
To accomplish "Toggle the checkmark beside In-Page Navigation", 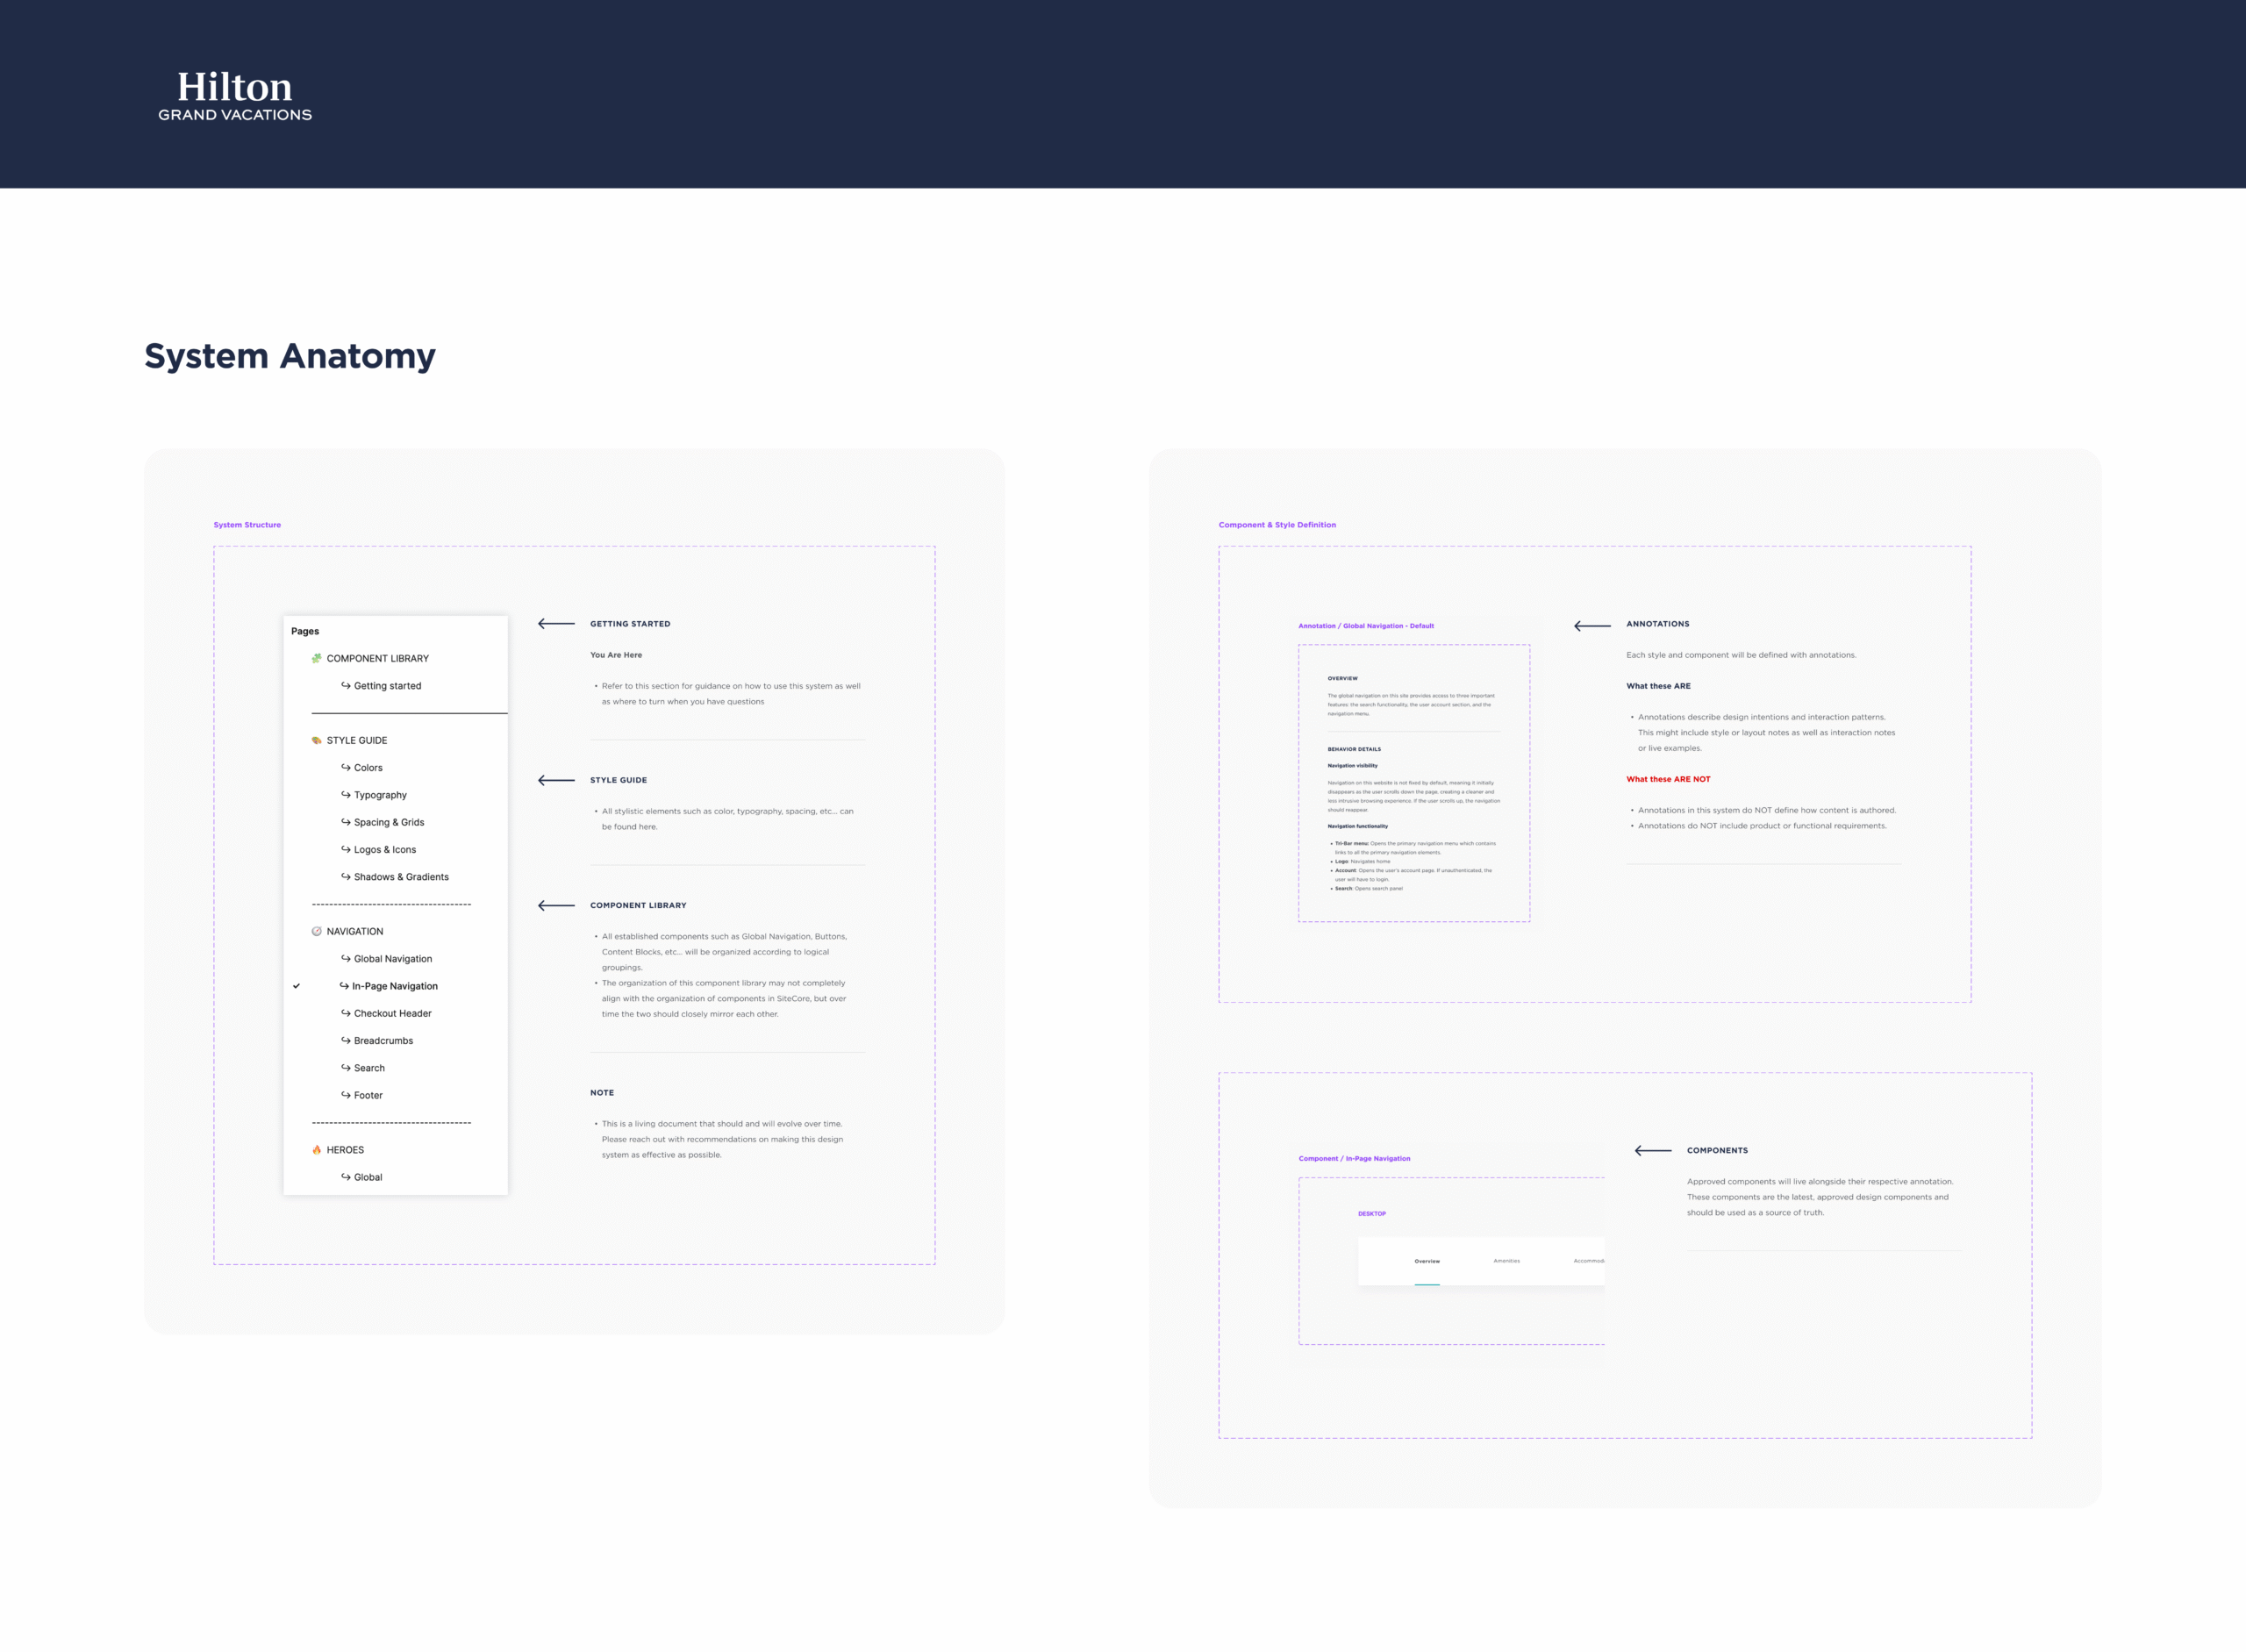I will 298,986.
